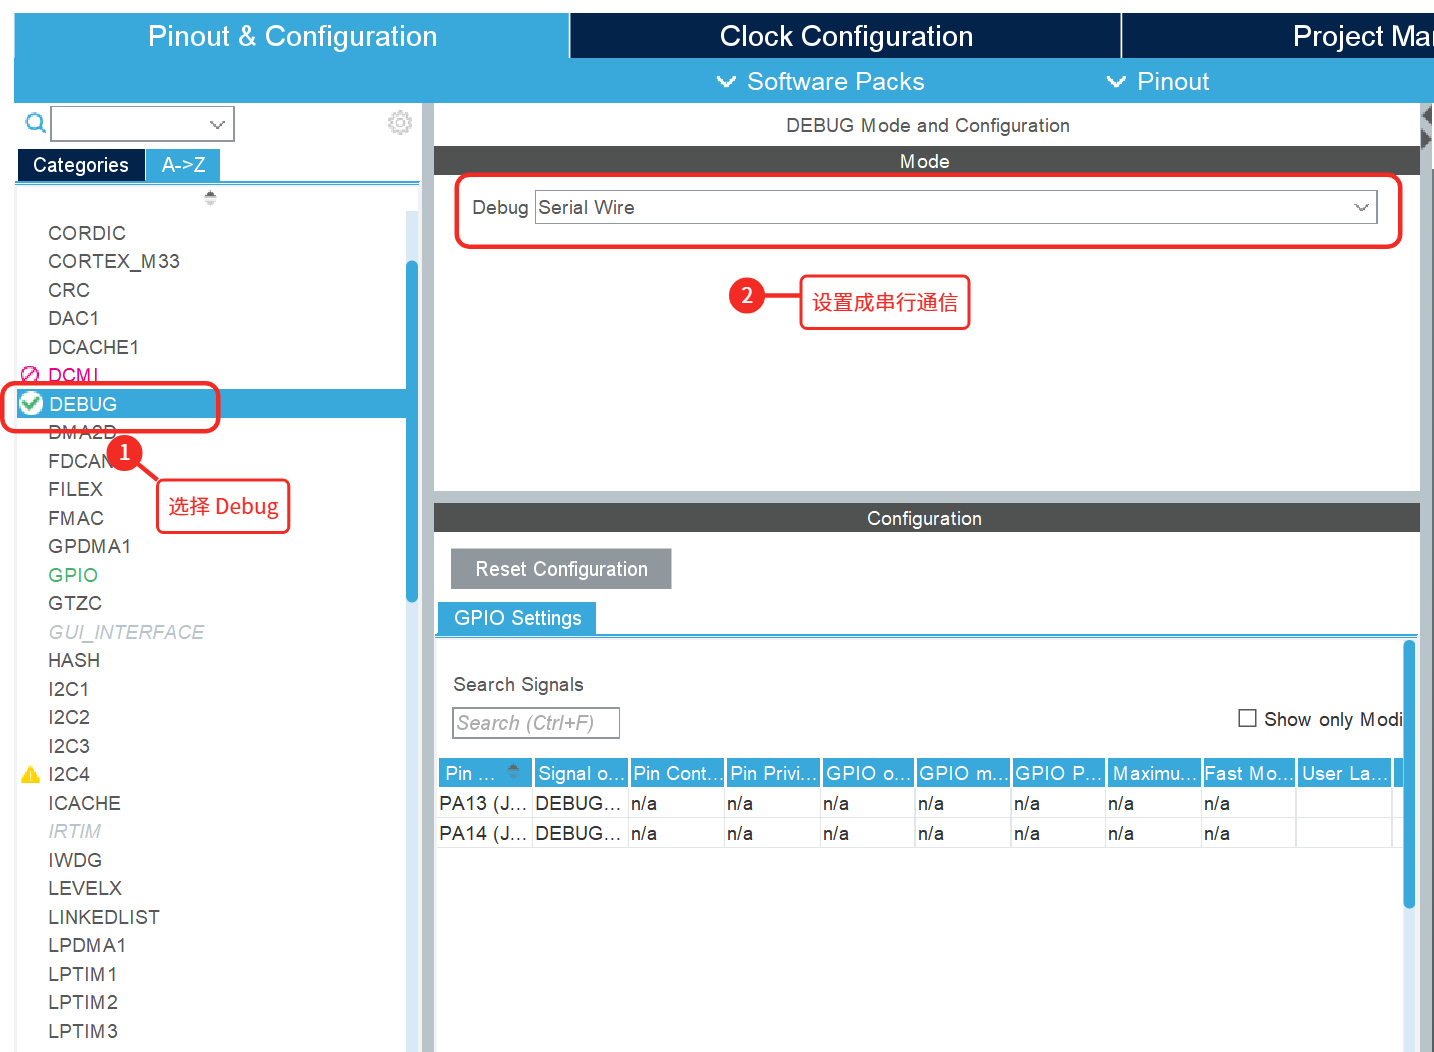1434x1052 pixels.
Task: Select LPTIM3 in the list
Action: (83, 1031)
